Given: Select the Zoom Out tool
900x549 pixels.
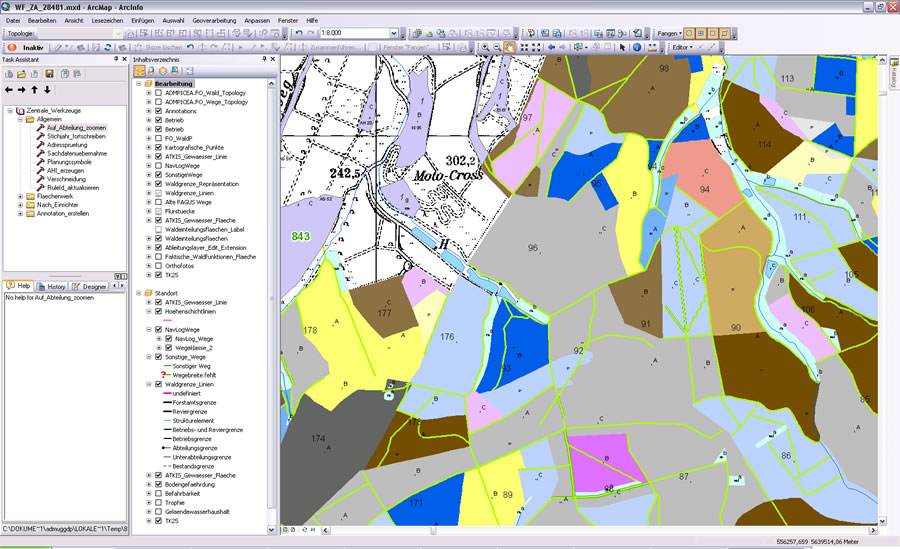Looking at the screenshot, I should tap(498, 48).
